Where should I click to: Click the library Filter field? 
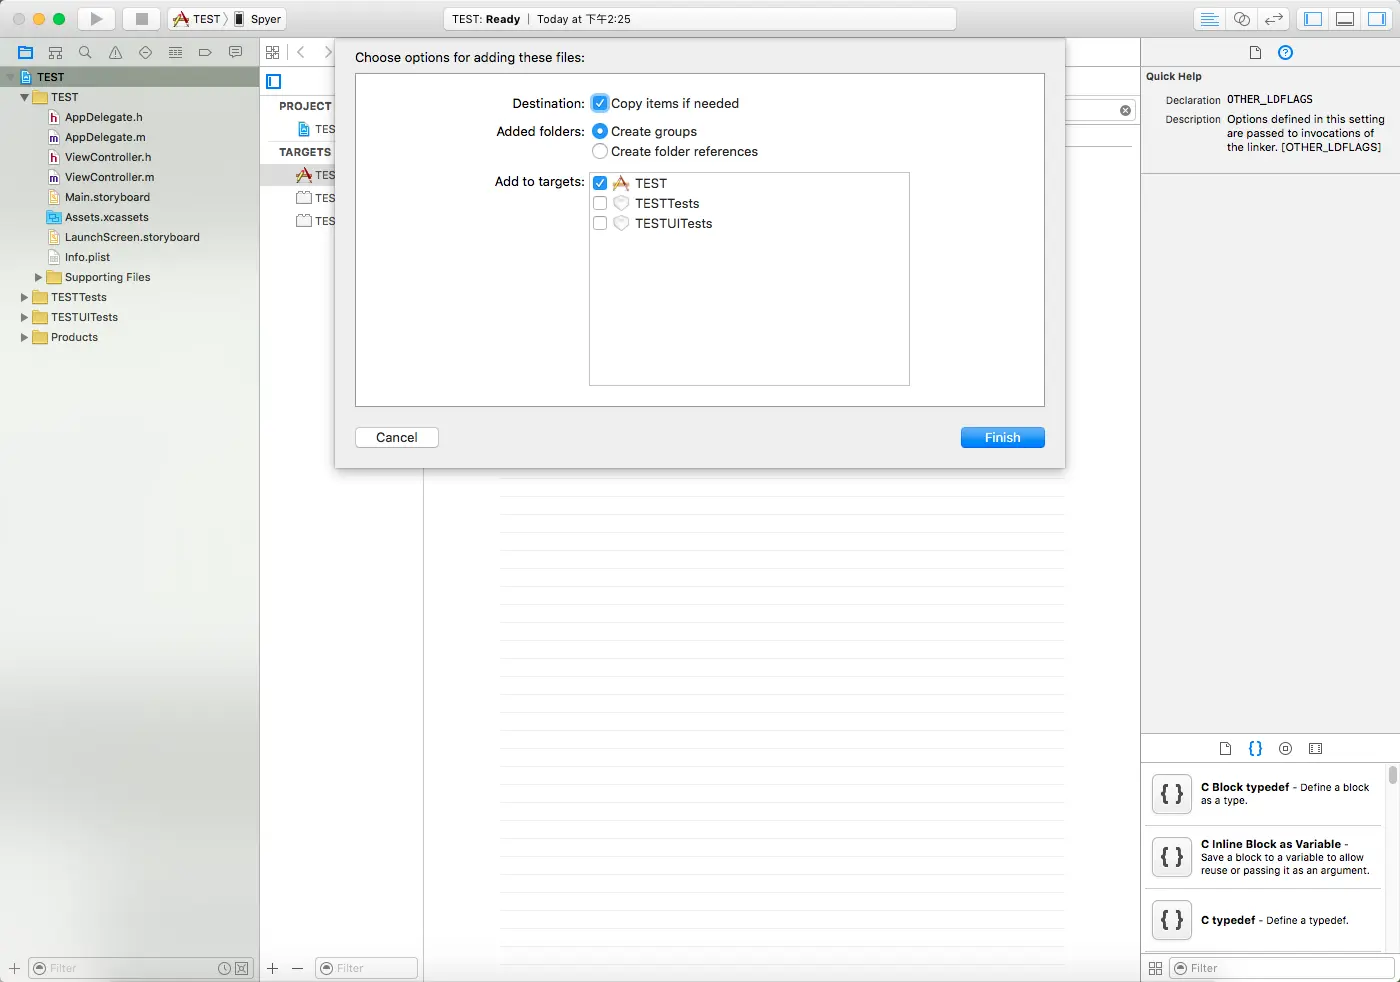point(1281,968)
